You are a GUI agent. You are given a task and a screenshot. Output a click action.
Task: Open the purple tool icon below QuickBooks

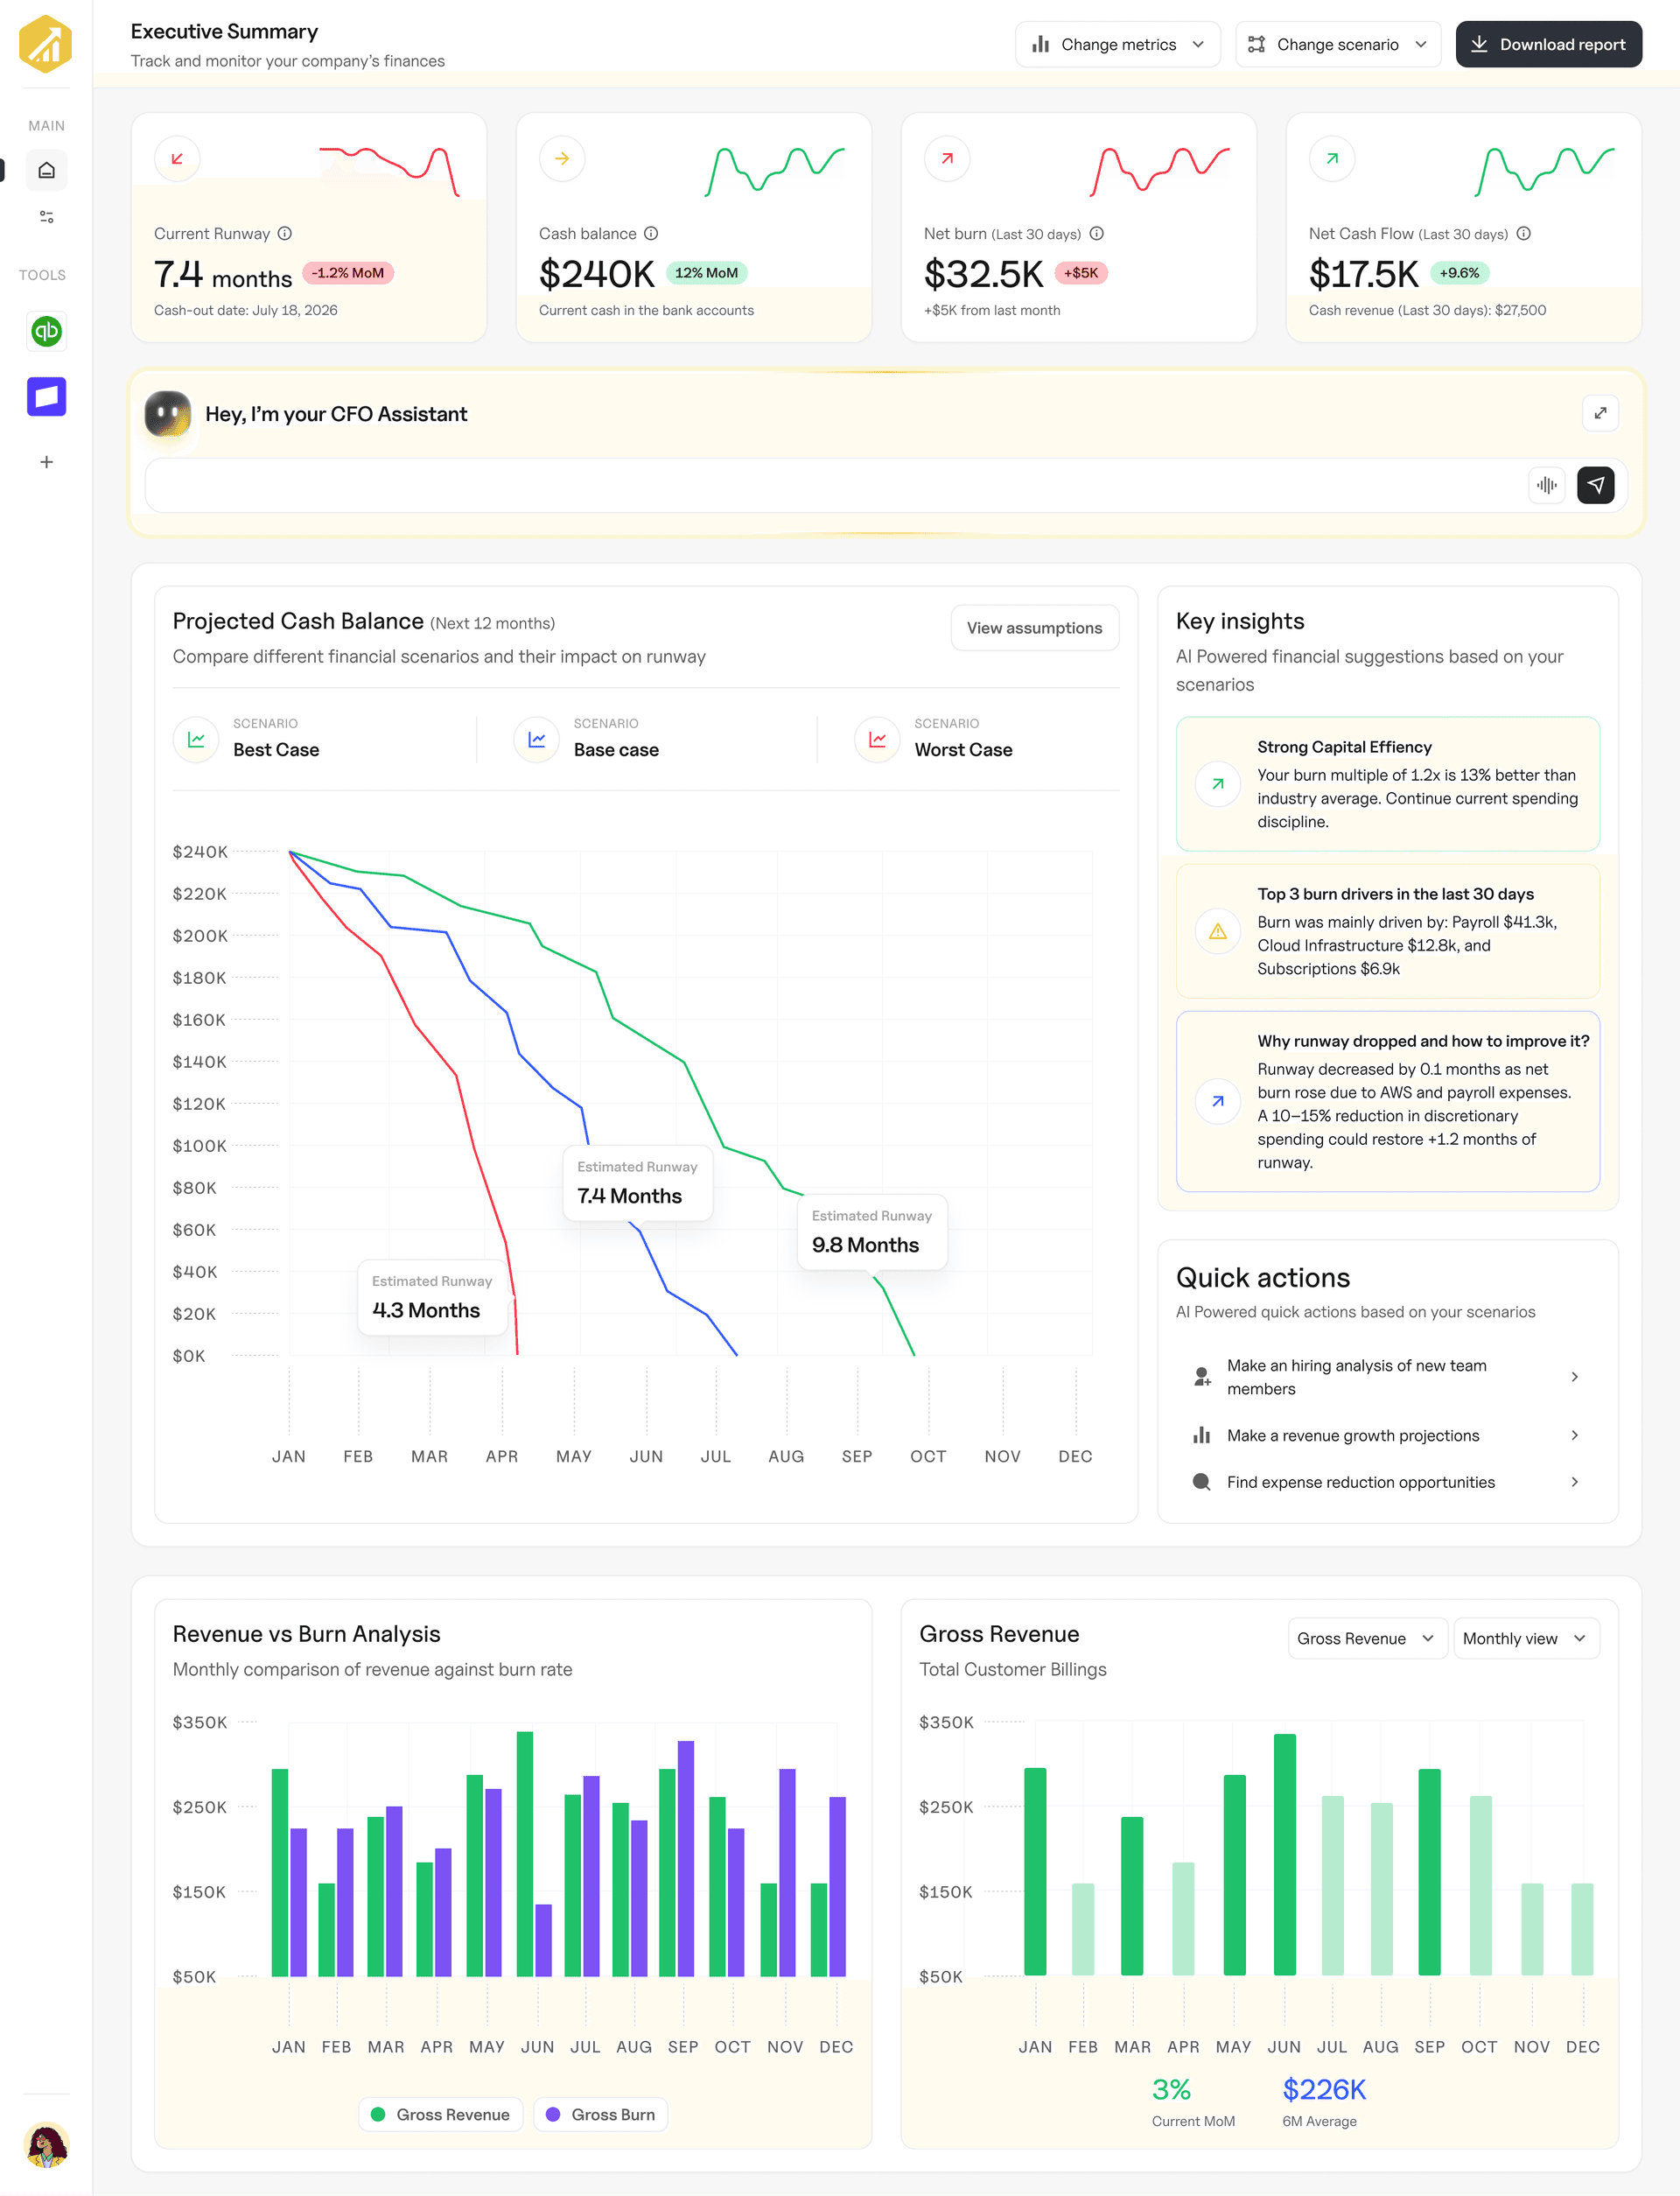pyautogui.click(x=46, y=396)
